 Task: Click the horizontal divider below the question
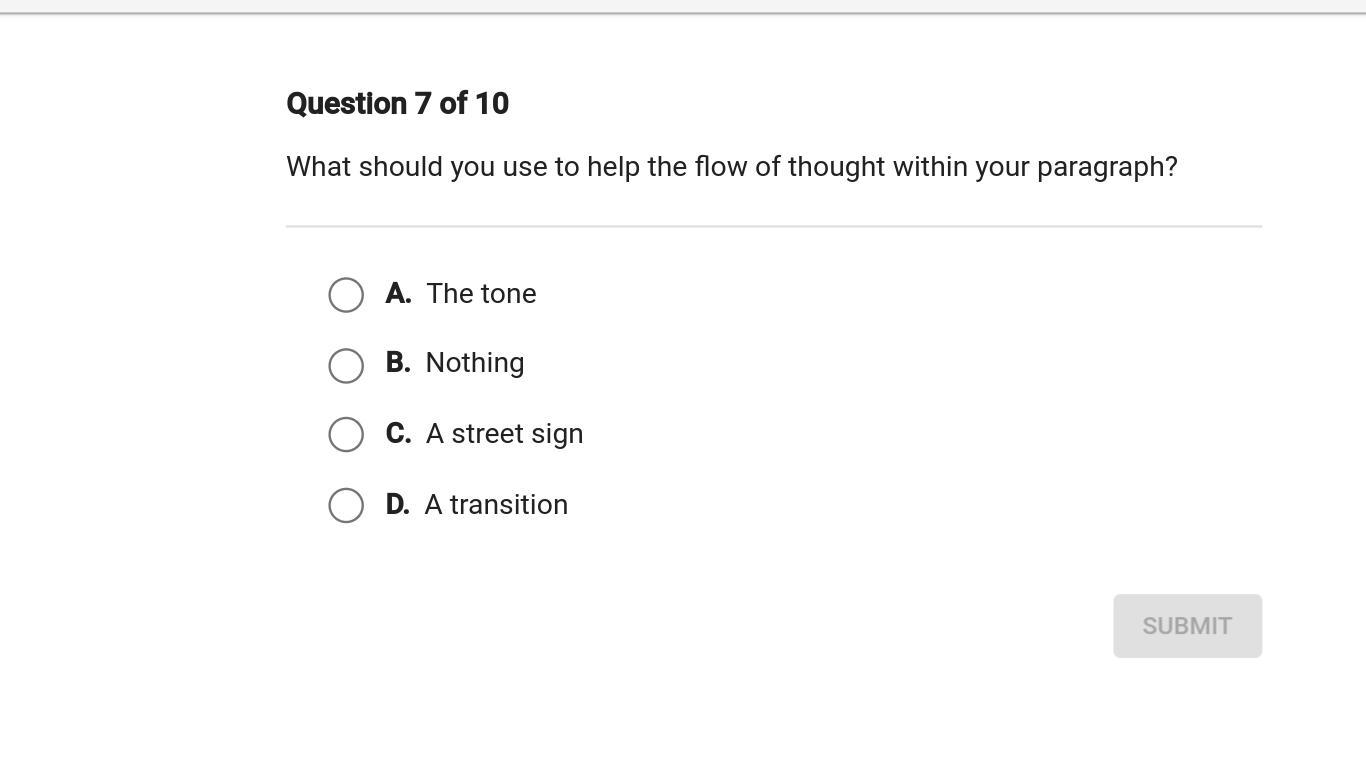(773, 226)
